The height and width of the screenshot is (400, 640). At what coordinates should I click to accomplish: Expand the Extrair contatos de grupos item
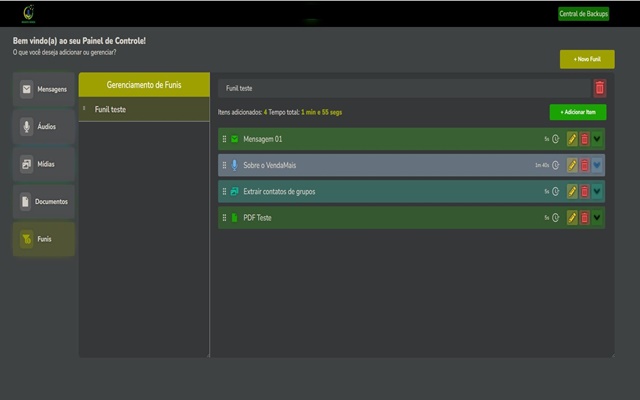point(597,191)
